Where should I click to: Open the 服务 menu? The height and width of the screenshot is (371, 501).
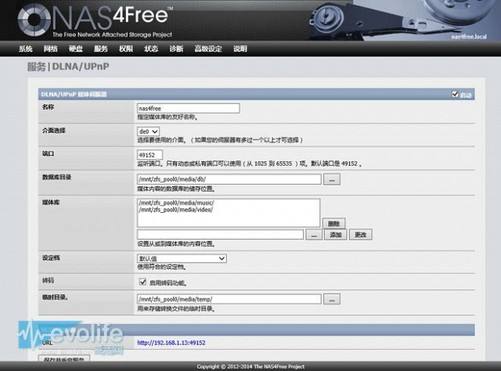coord(101,49)
